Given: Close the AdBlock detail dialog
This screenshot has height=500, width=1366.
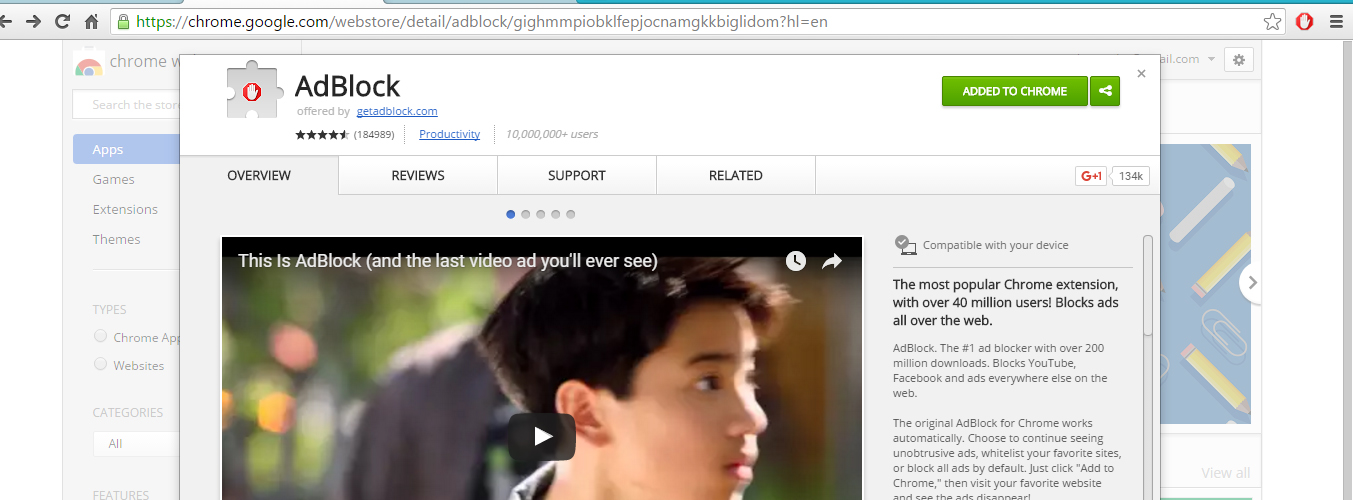Looking at the screenshot, I should (1142, 73).
